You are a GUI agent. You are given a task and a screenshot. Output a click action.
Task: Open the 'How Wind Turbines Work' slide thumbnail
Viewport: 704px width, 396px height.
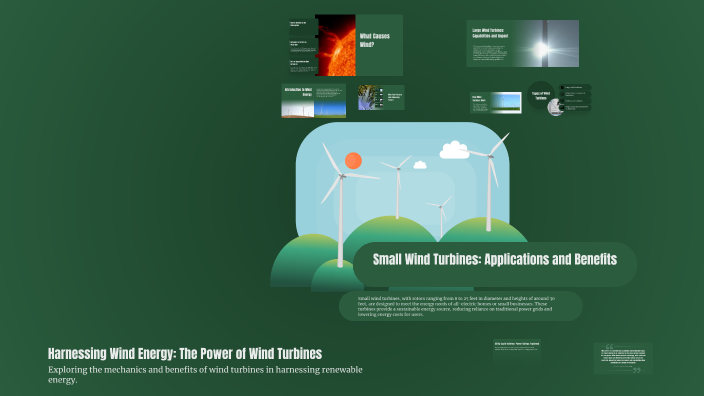[496, 103]
